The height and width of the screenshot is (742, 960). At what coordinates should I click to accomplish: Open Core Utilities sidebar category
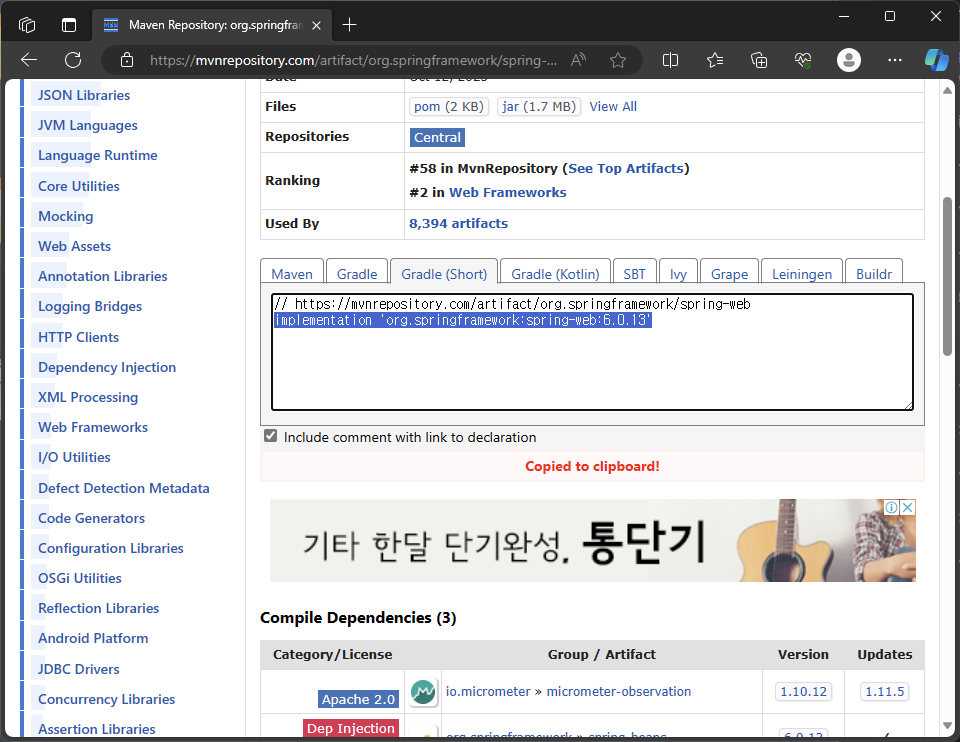tap(78, 186)
